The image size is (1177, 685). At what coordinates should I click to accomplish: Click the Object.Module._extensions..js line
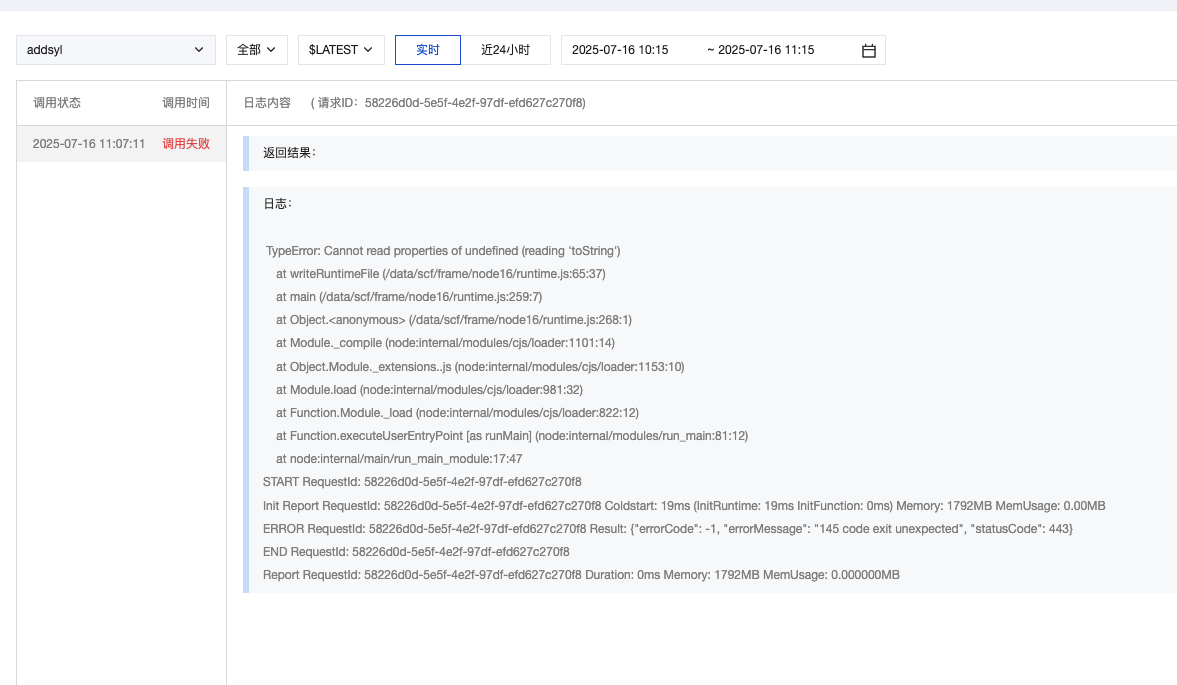[480, 367]
